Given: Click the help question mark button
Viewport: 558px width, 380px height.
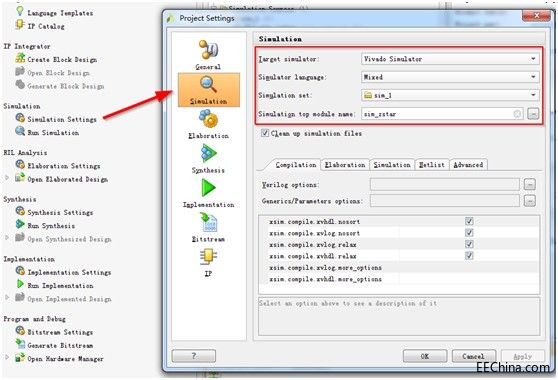Looking at the screenshot, I should (x=194, y=356).
